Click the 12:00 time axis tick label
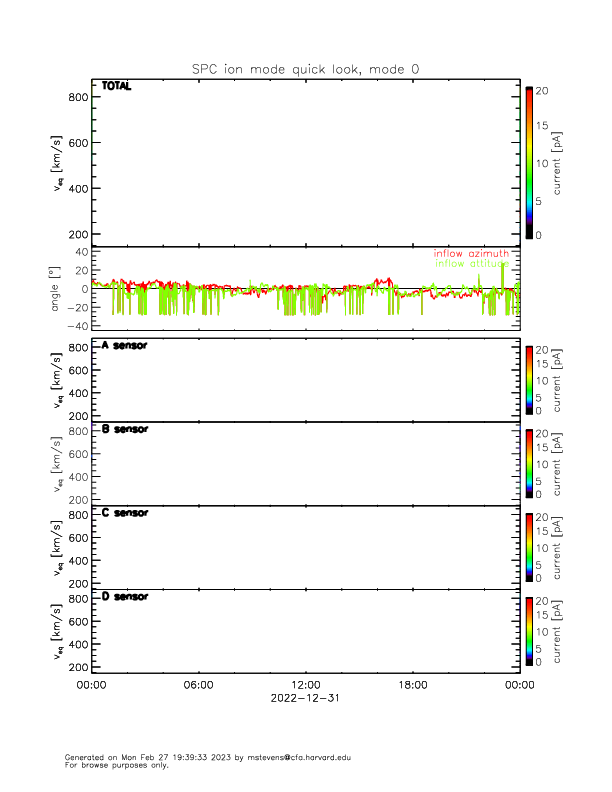612x792 pixels. [x=306, y=685]
